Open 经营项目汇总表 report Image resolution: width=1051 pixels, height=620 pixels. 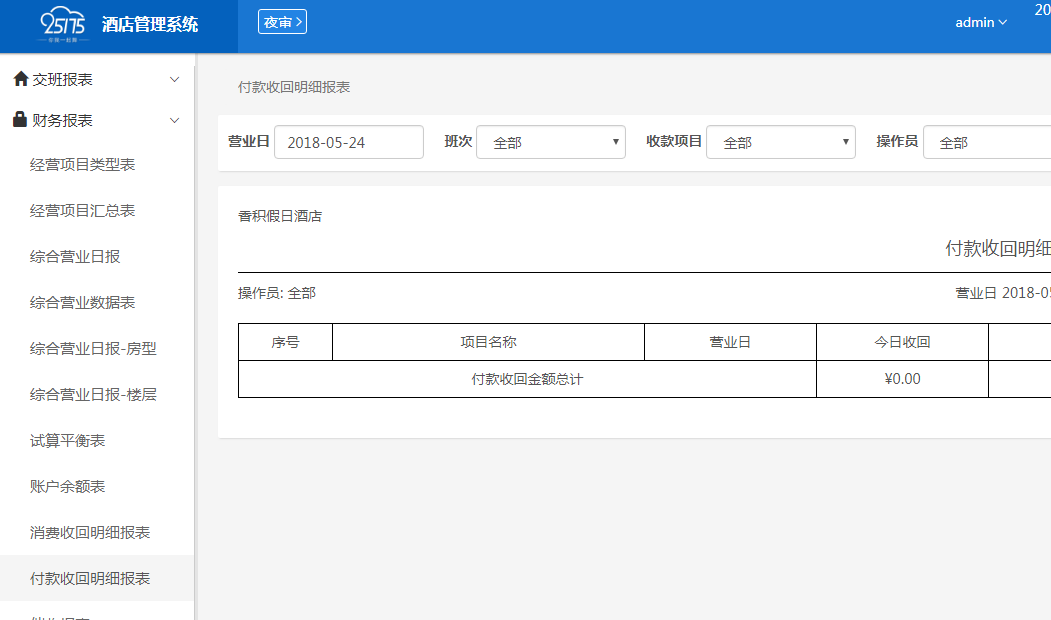coord(83,211)
